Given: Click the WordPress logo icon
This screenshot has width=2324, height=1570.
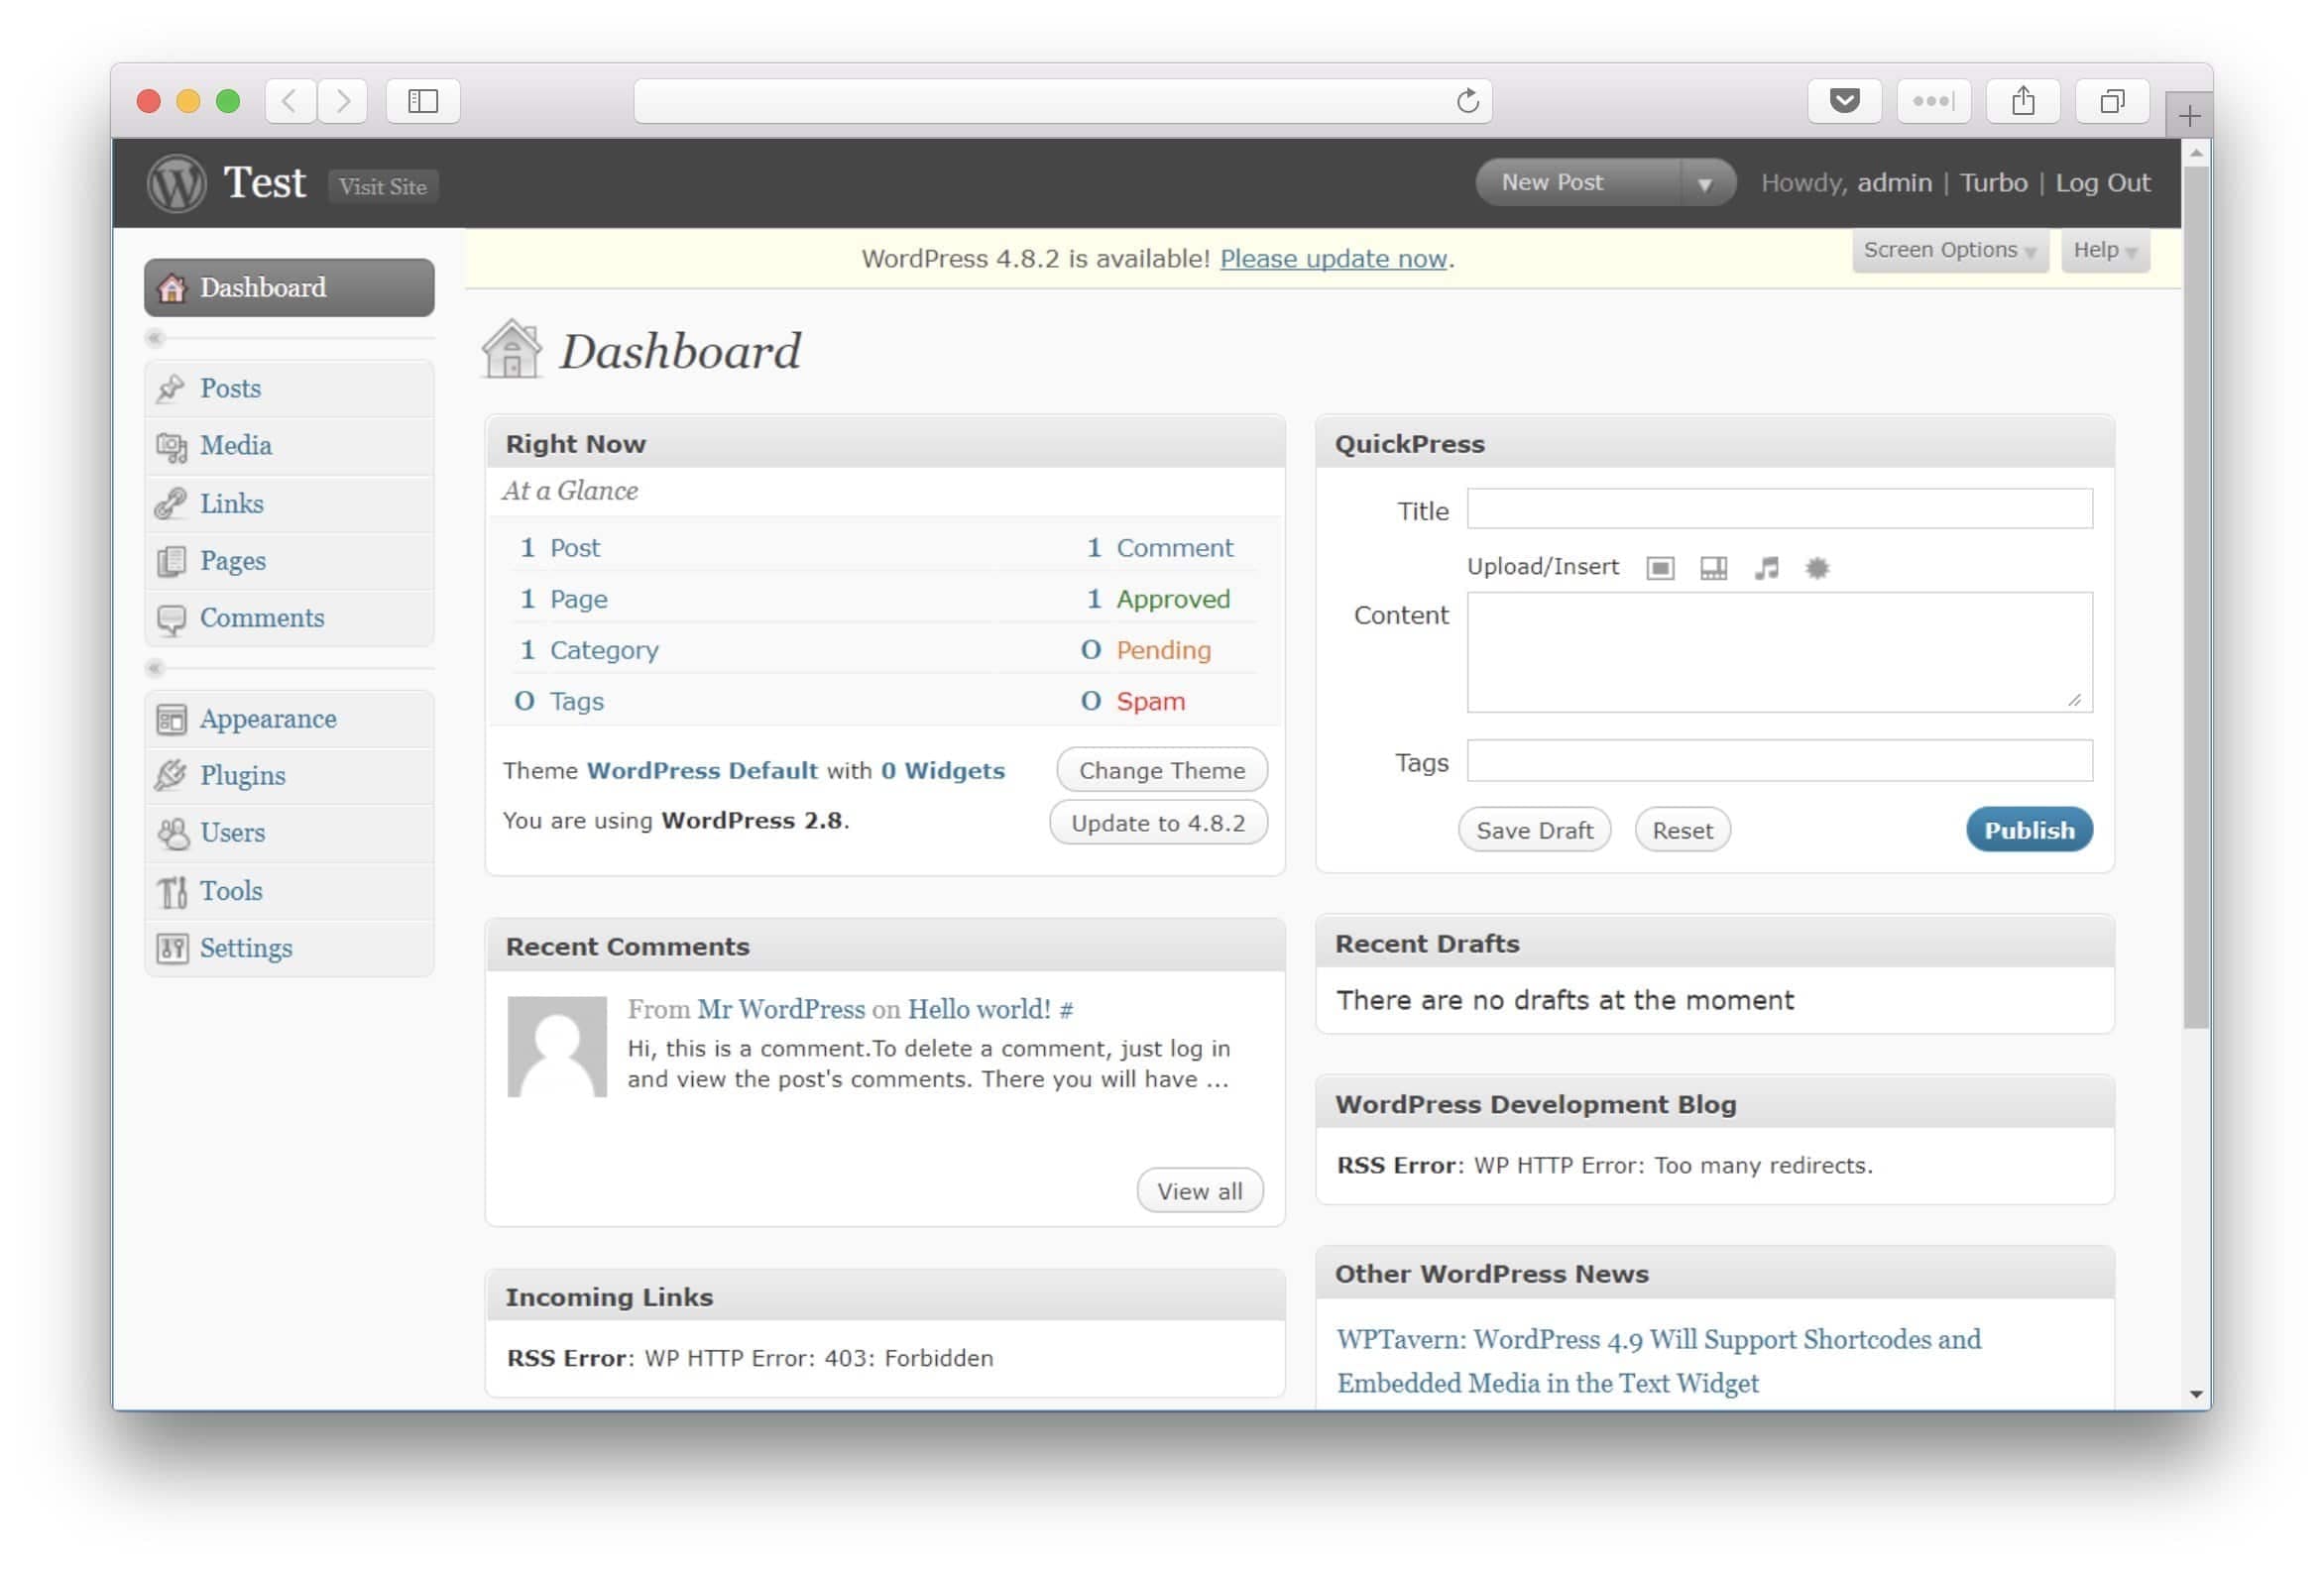Looking at the screenshot, I should [176, 184].
